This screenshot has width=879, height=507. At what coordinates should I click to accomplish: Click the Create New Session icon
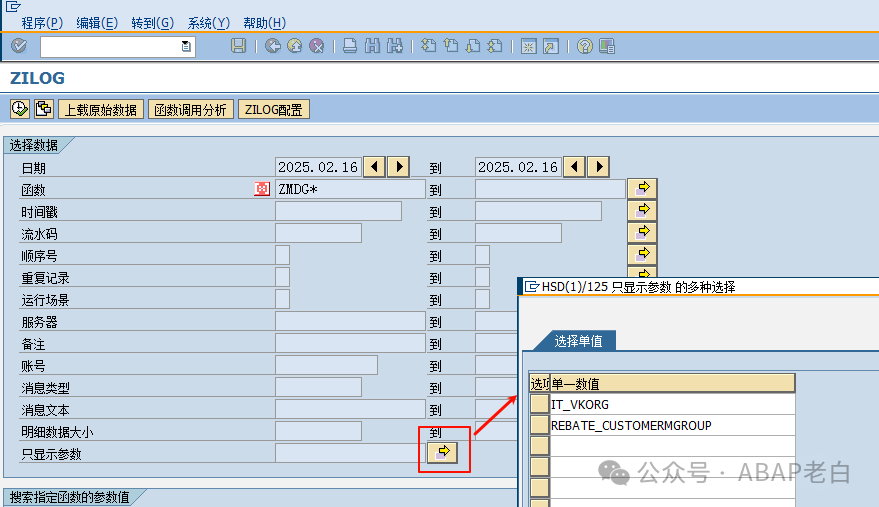528,46
